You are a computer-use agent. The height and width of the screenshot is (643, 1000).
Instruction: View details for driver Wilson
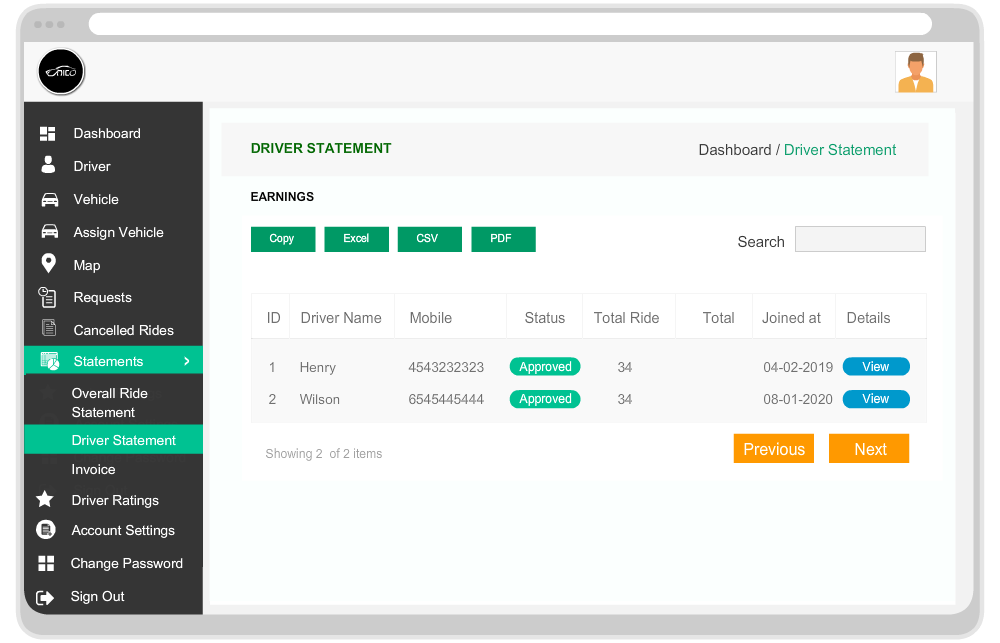pyautogui.click(x=876, y=399)
